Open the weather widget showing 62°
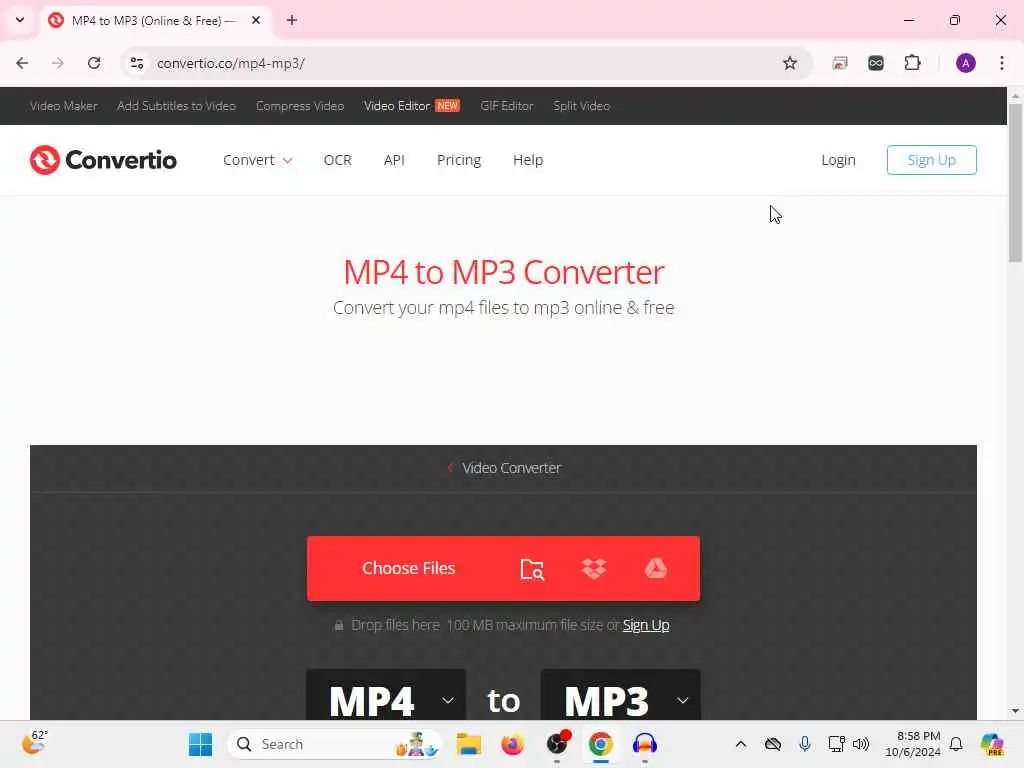The height and width of the screenshot is (768, 1024). [x=35, y=743]
